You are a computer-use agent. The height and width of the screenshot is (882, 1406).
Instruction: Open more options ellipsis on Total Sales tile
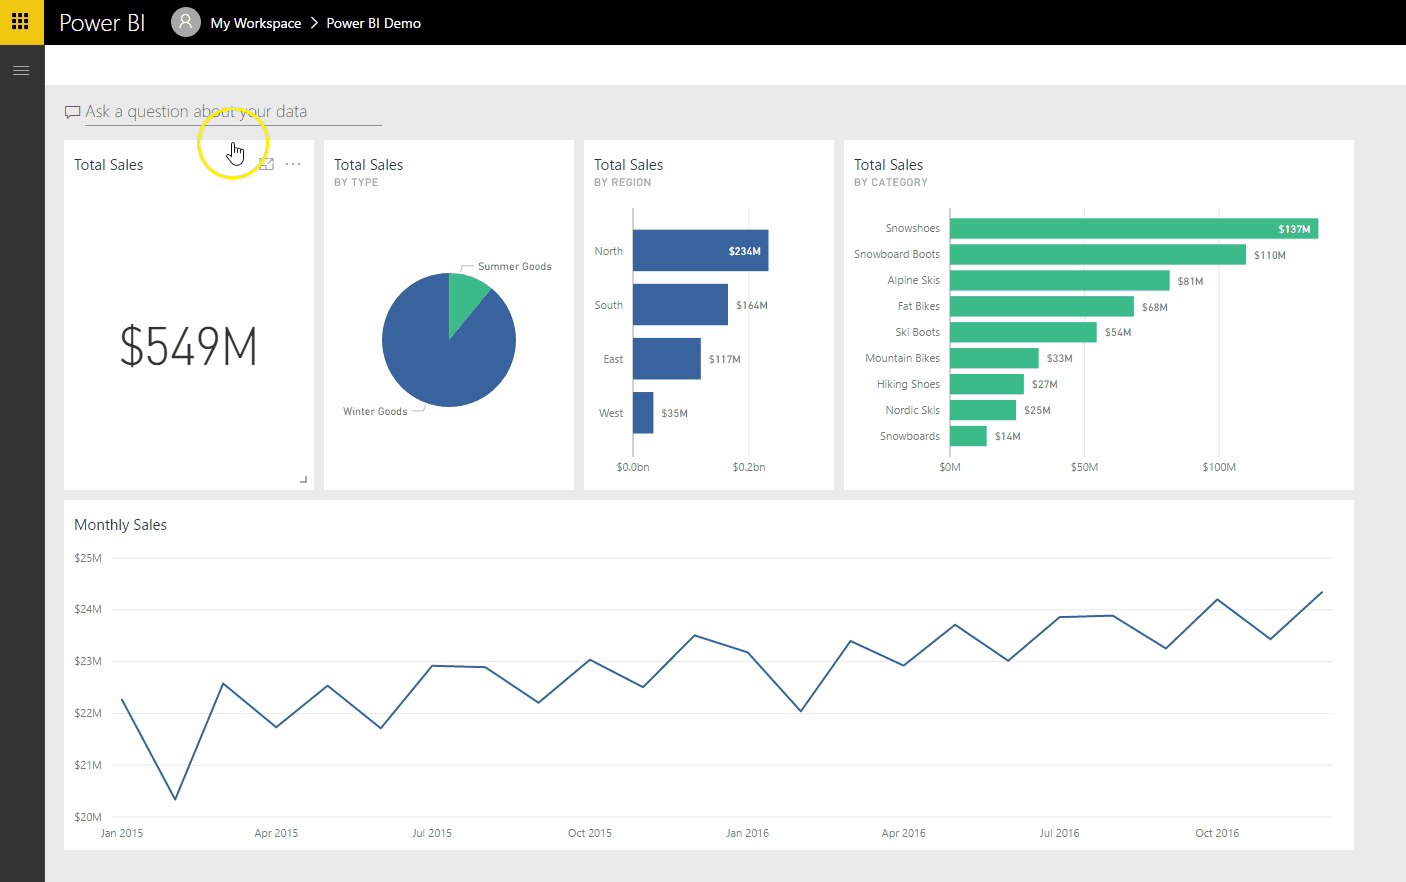[x=293, y=164]
